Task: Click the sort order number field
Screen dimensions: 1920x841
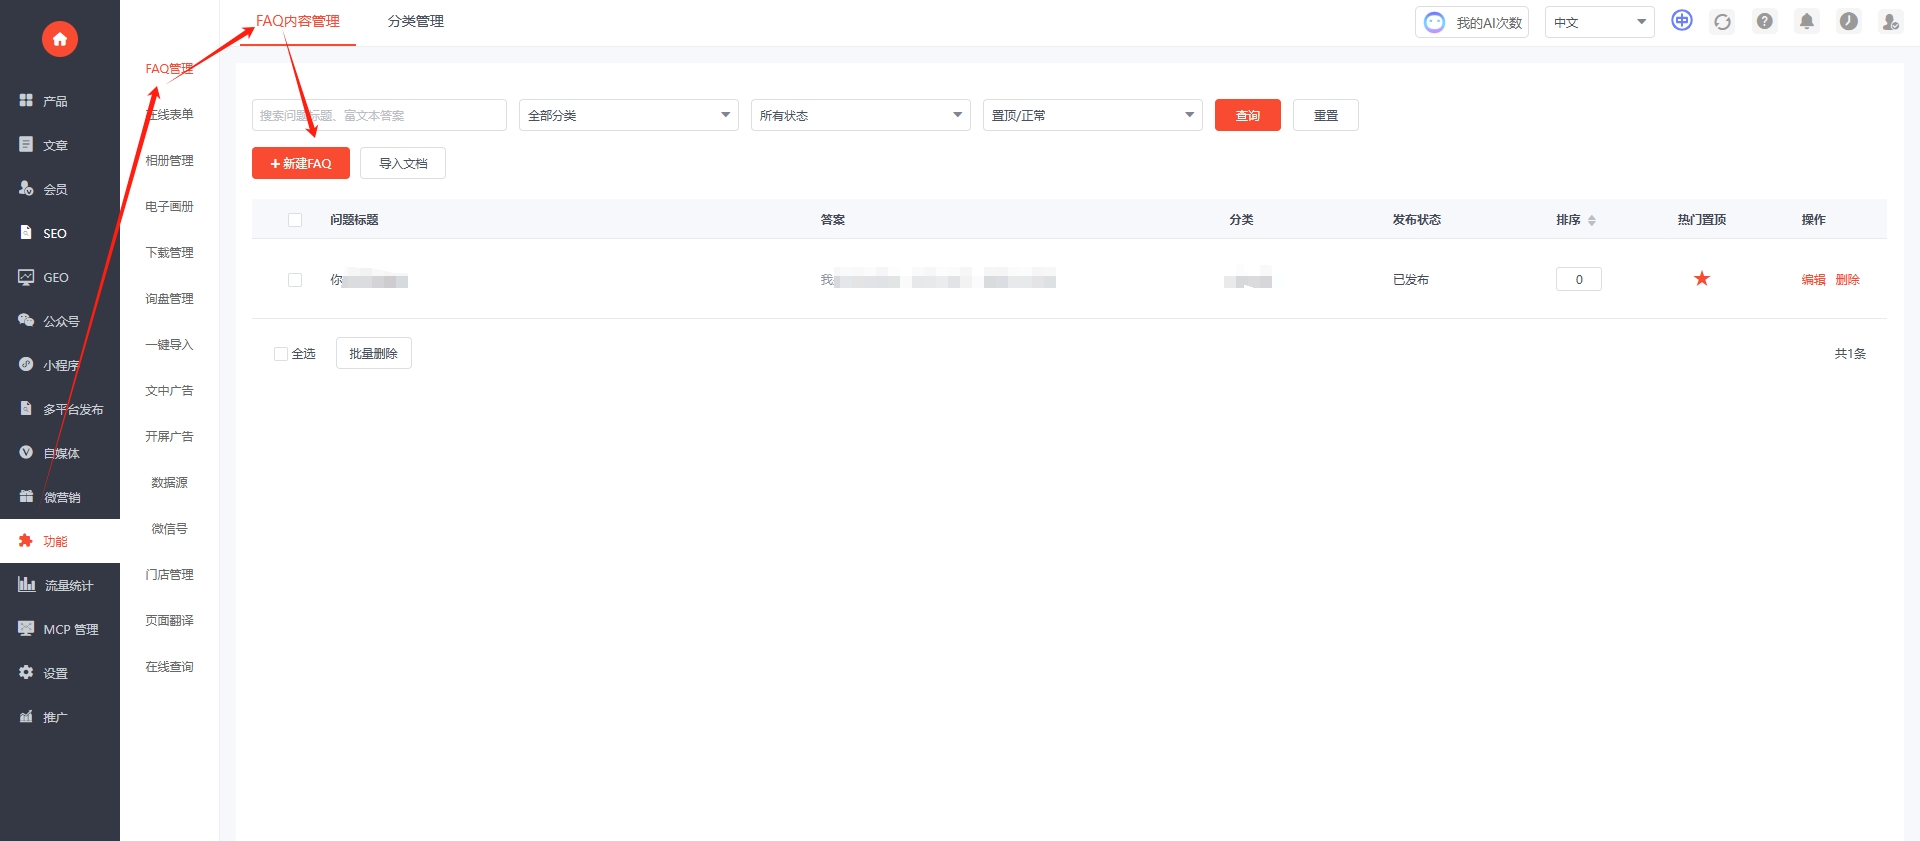Action: click(x=1579, y=279)
